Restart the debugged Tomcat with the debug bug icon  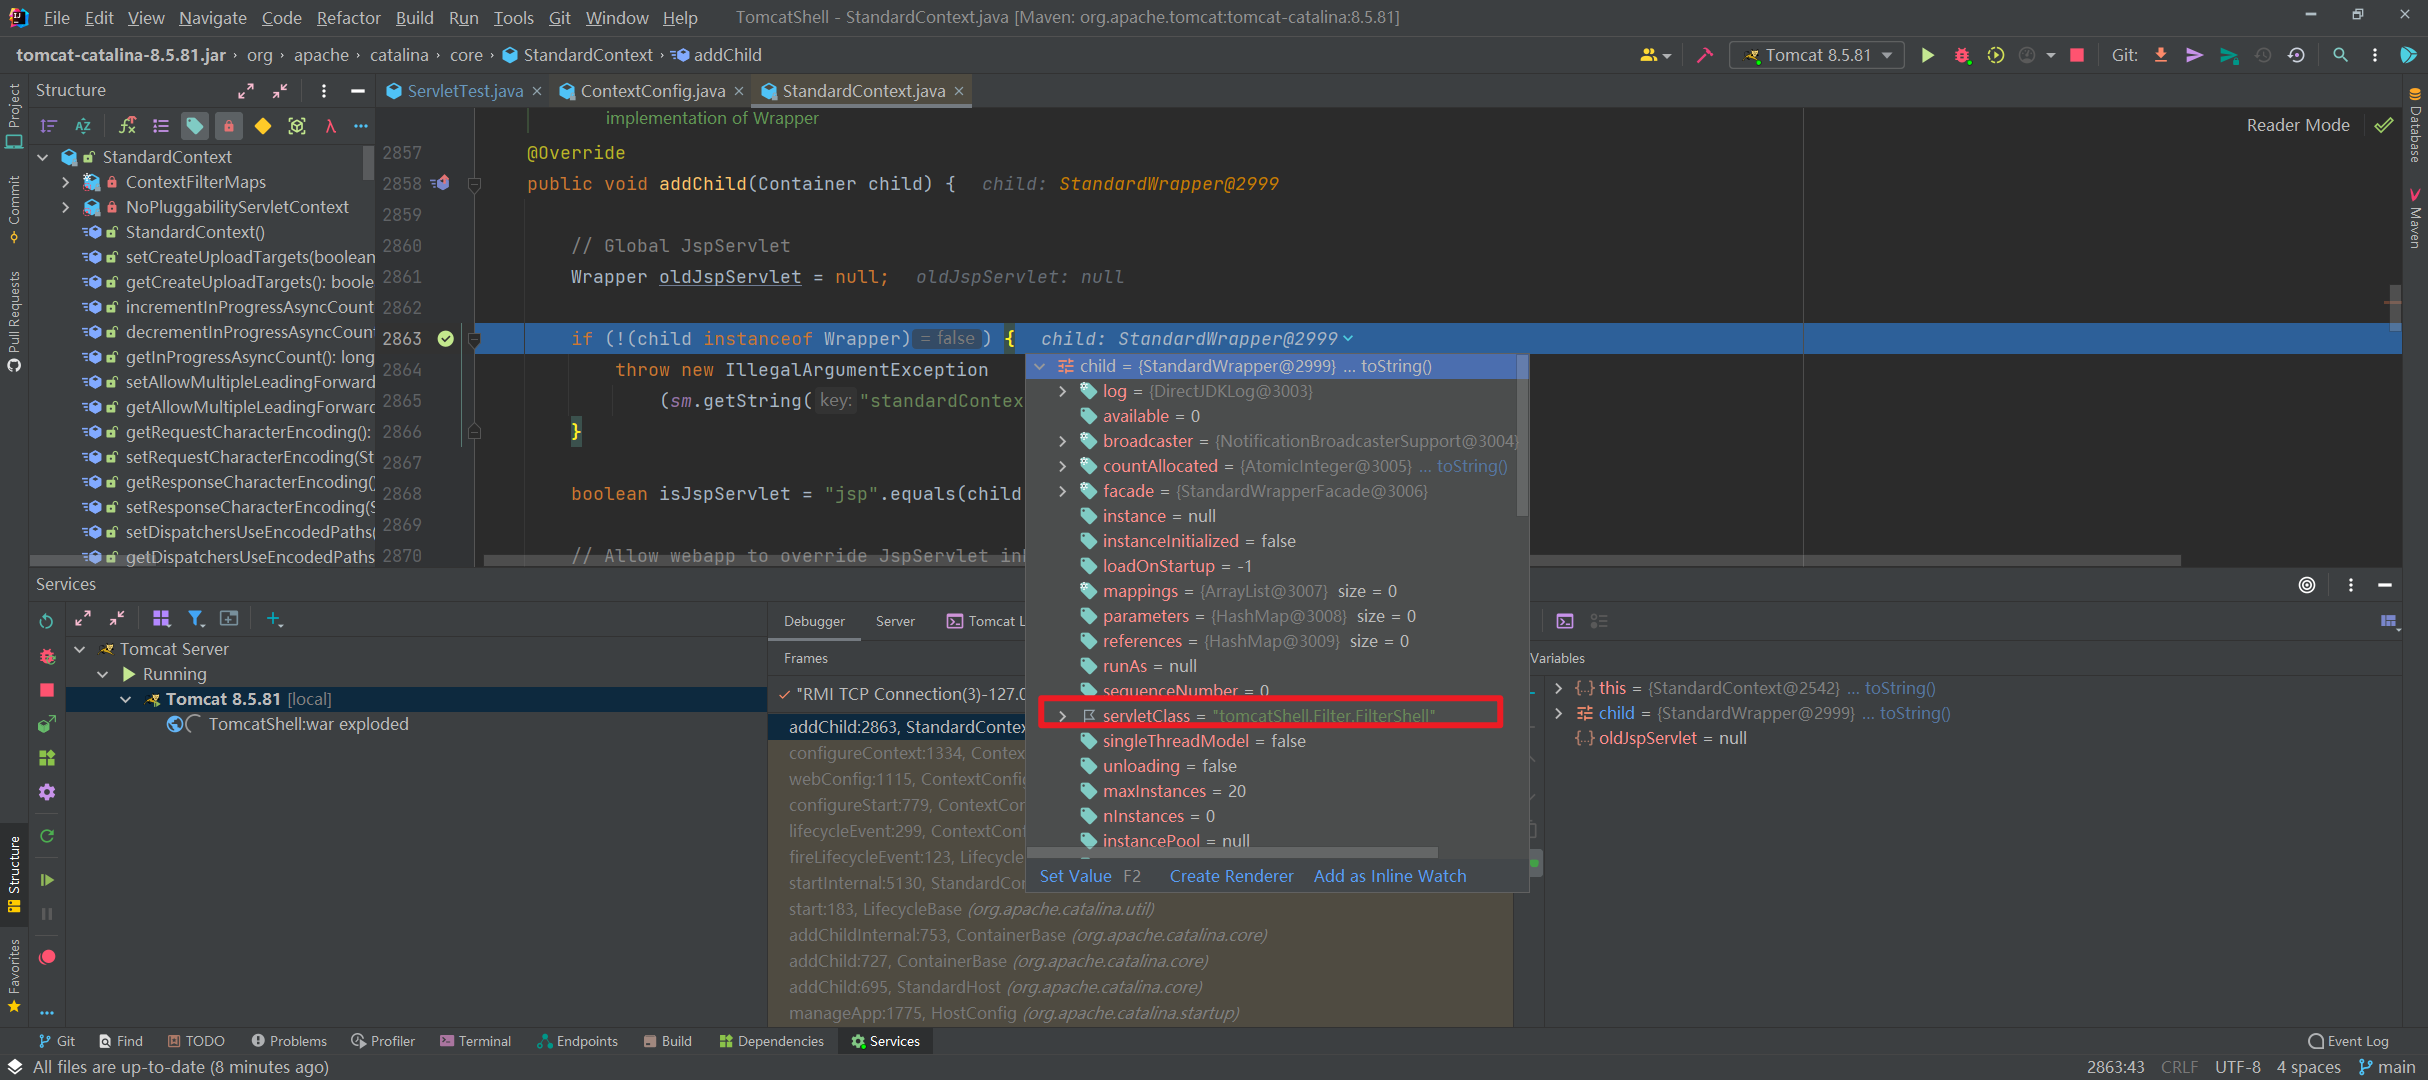click(1961, 55)
